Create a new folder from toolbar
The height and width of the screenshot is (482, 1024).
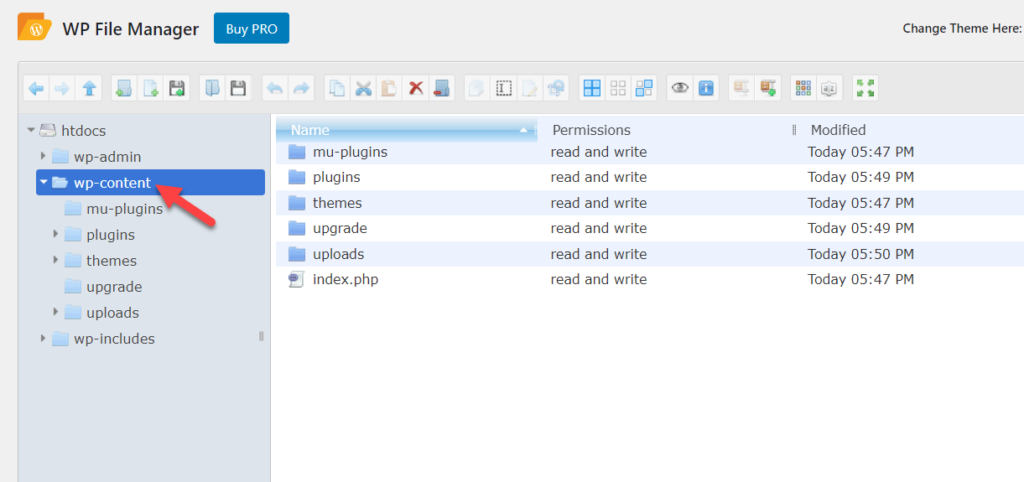(x=124, y=88)
